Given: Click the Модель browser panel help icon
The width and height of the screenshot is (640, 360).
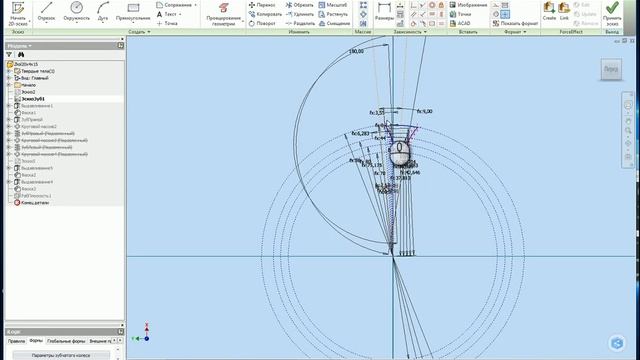Looking at the screenshot, I should 120,46.
